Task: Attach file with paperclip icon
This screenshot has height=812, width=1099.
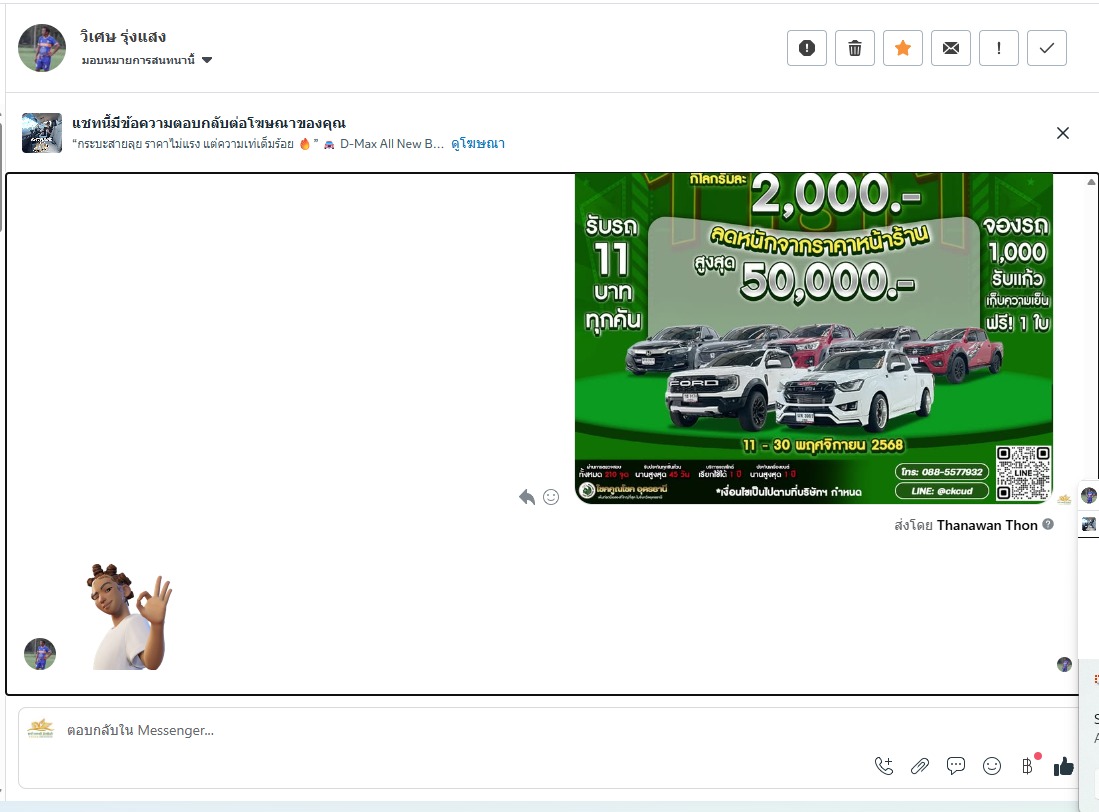Action: [920, 766]
